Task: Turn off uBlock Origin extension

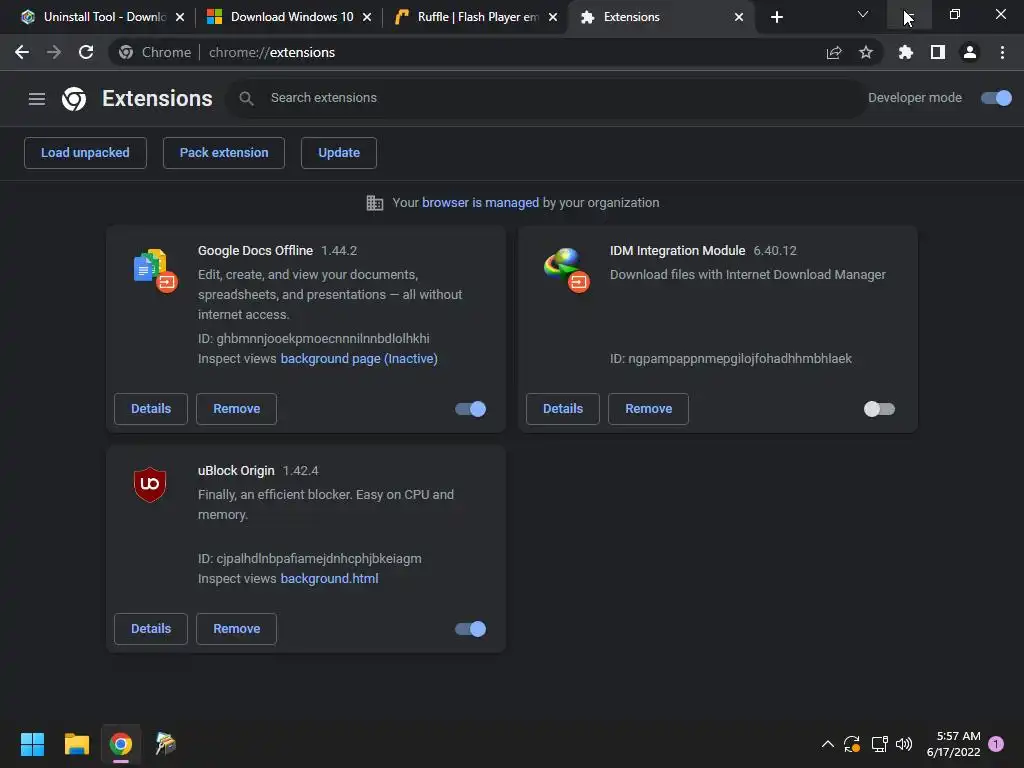Action: [x=470, y=629]
